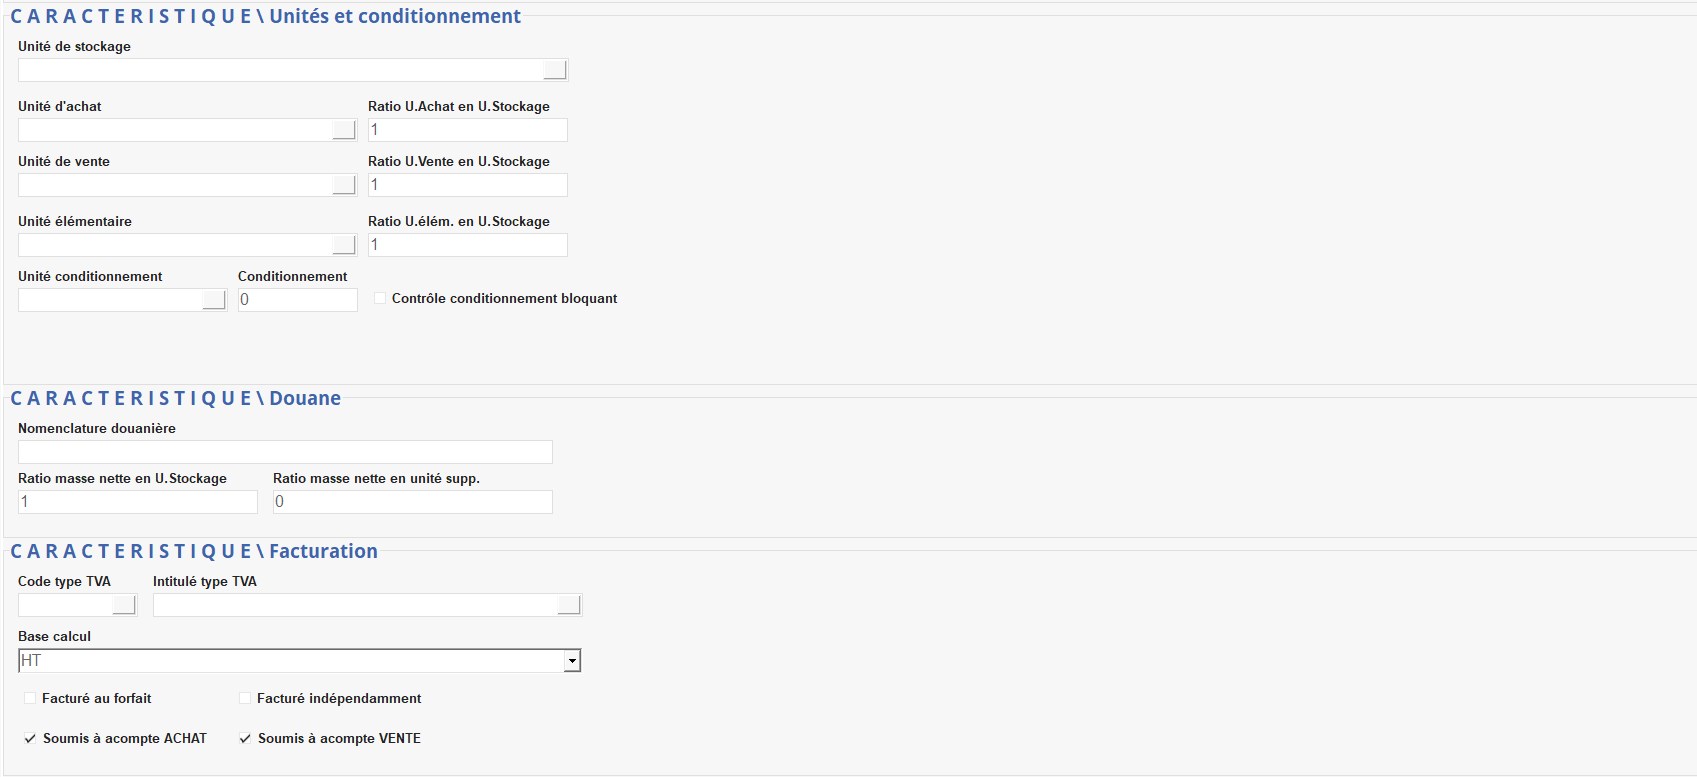
Task: Click the Unité de vente lookup button
Action: (343, 185)
